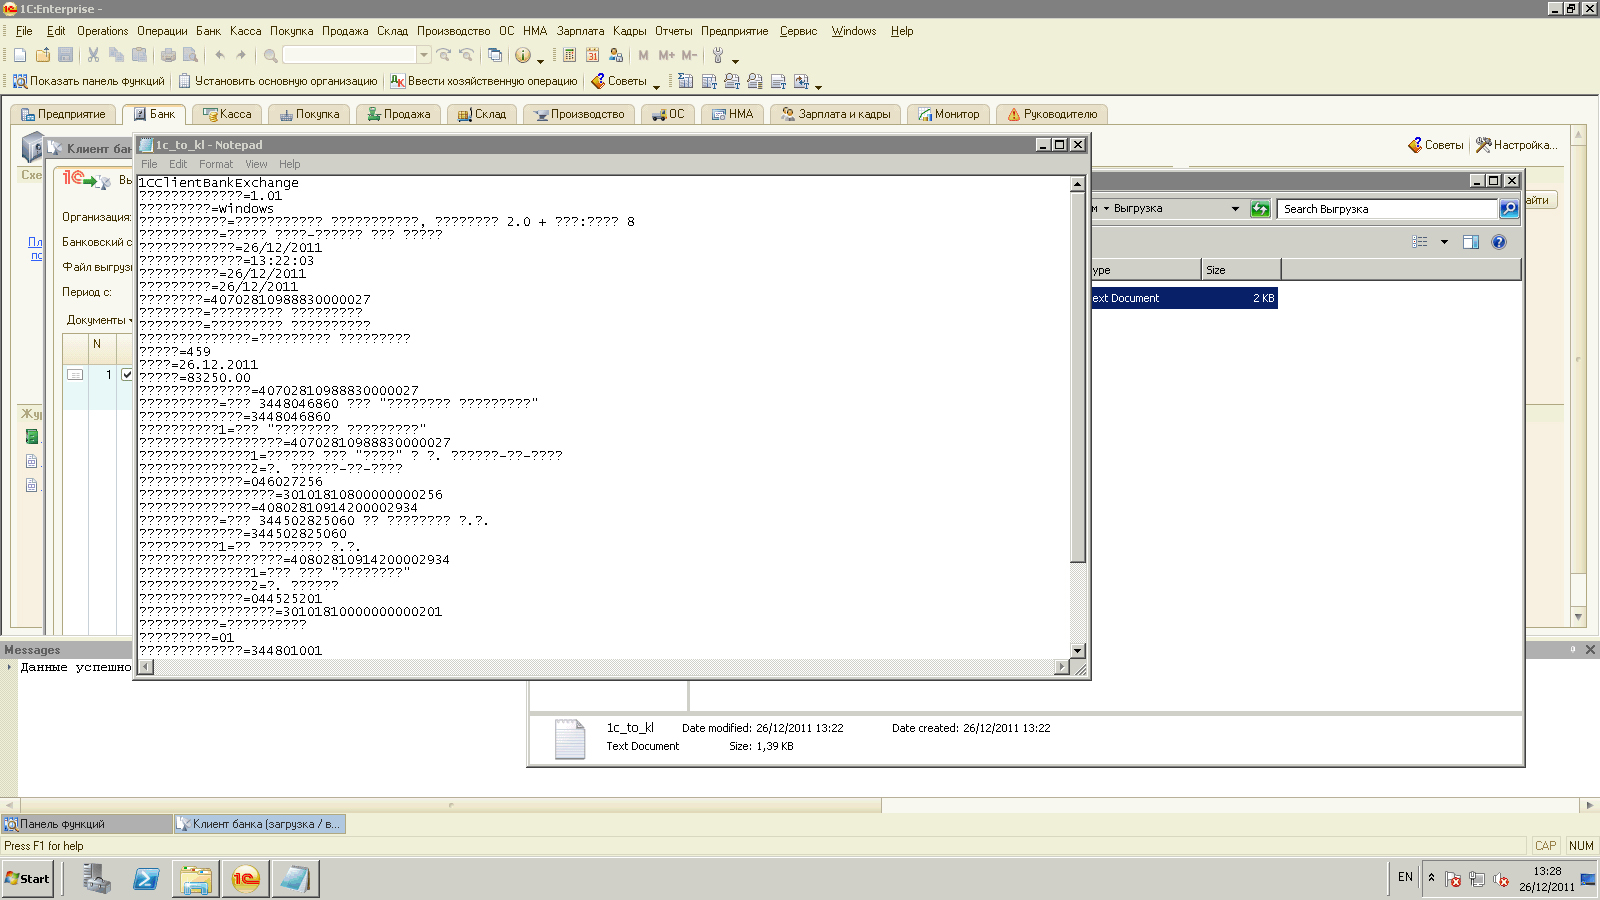This screenshot has width=1600, height=900.
Task: Click the Search Выгрузка input field
Action: point(1387,209)
